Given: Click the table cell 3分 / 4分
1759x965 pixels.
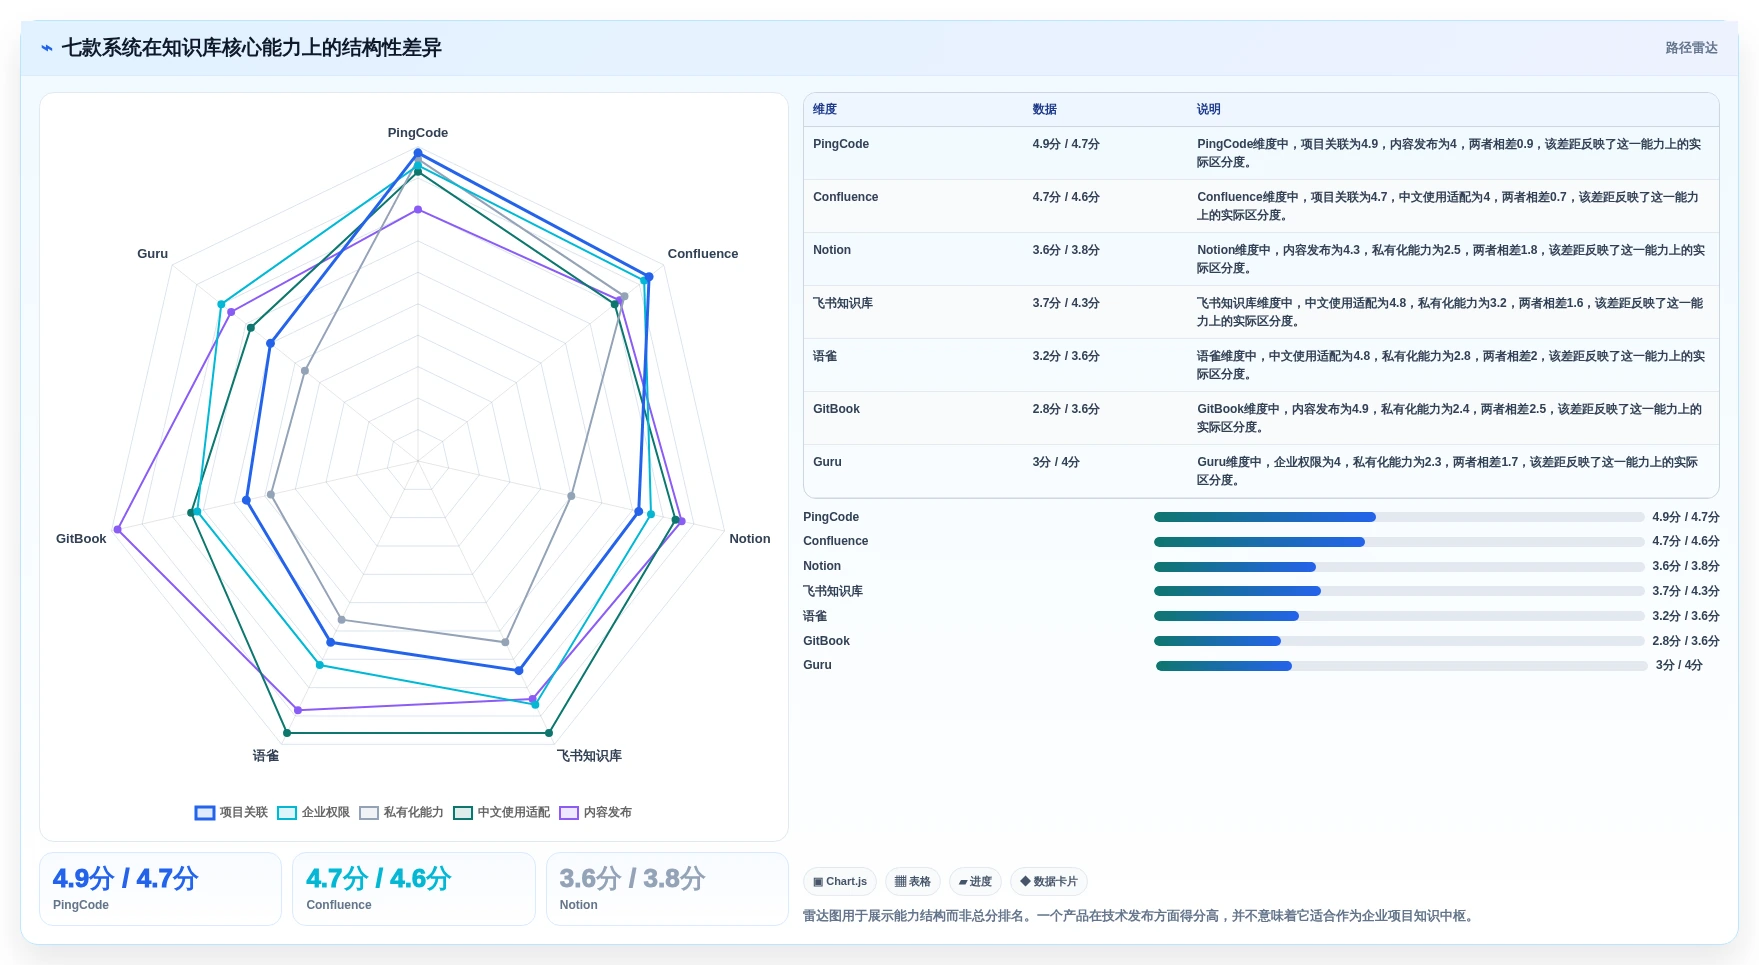Looking at the screenshot, I should pyautogui.click(x=1056, y=462).
